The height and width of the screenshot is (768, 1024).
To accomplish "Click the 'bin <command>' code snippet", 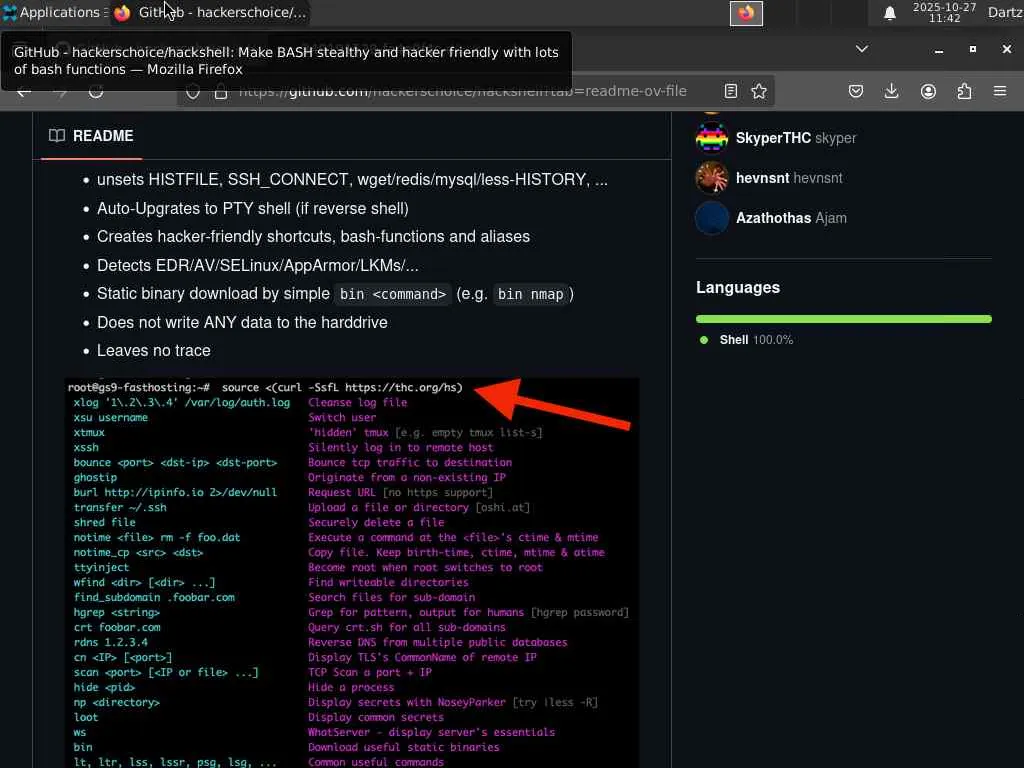I will point(392,295).
